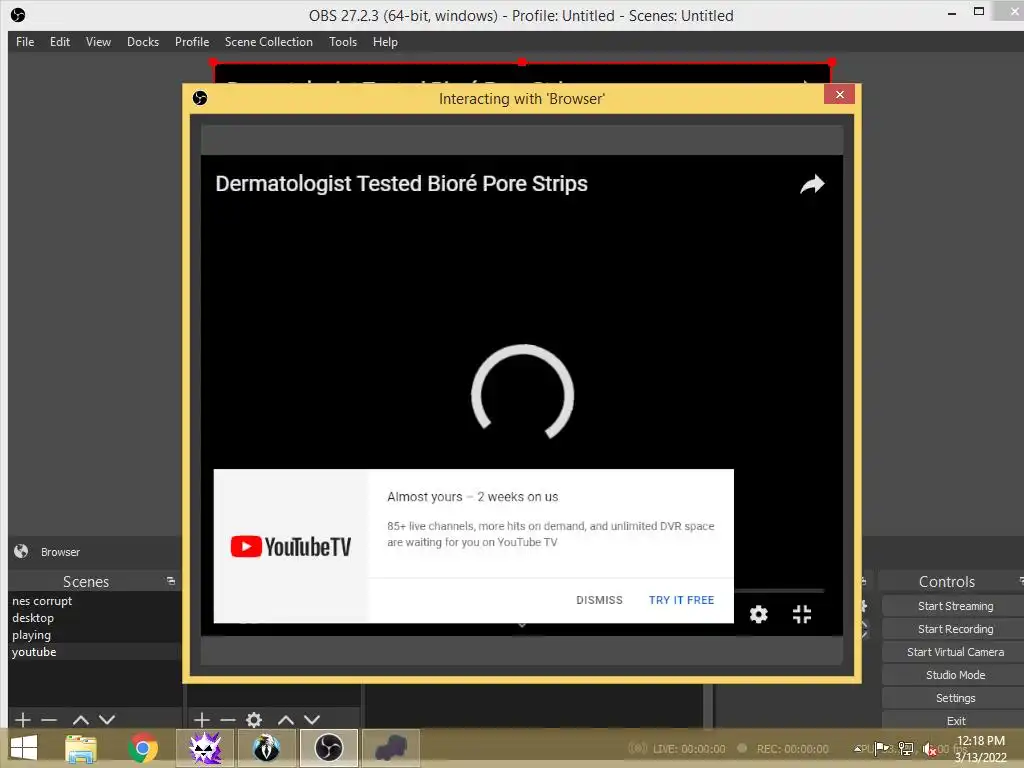1024x768 pixels.
Task: Click the OBS logo in the main title bar
Action: [x=18, y=15]
